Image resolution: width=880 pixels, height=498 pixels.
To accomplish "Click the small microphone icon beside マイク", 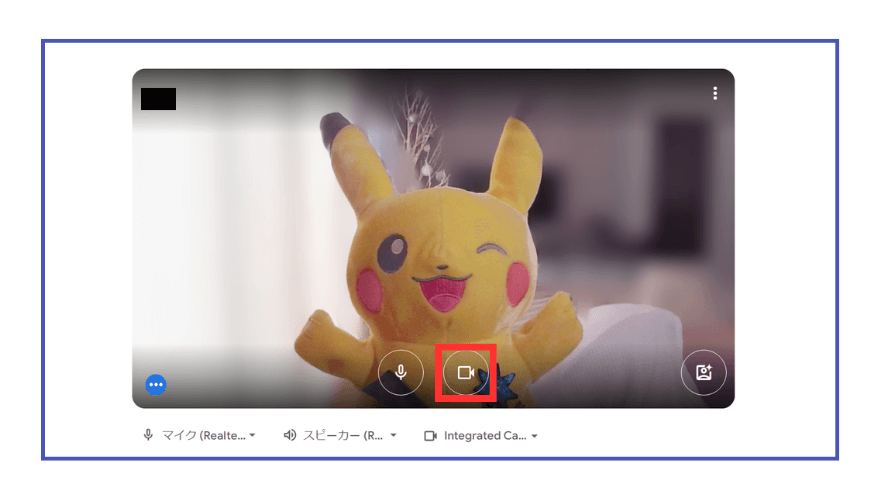I will 148,436.
